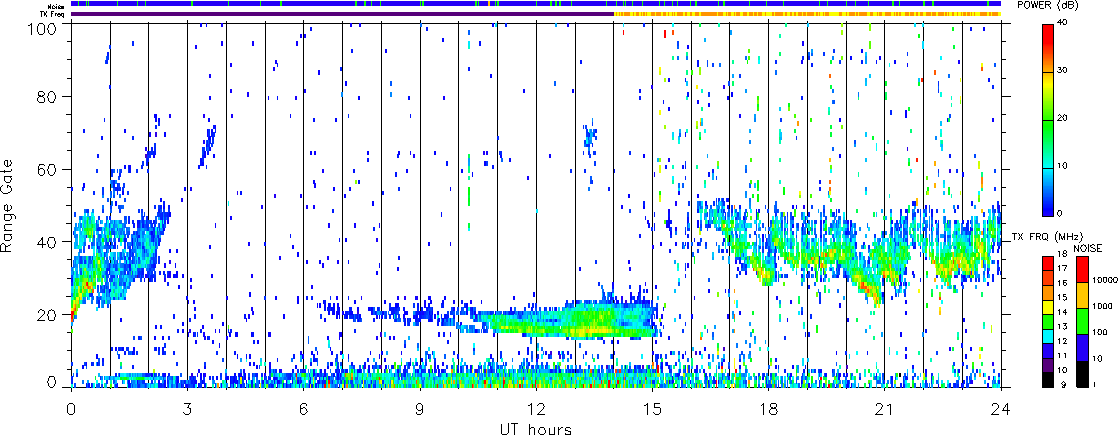Viewport: 1118px width, 435px height.
Task: Click the orange part of the TX Freq strip
Action: tap(808, 14)
